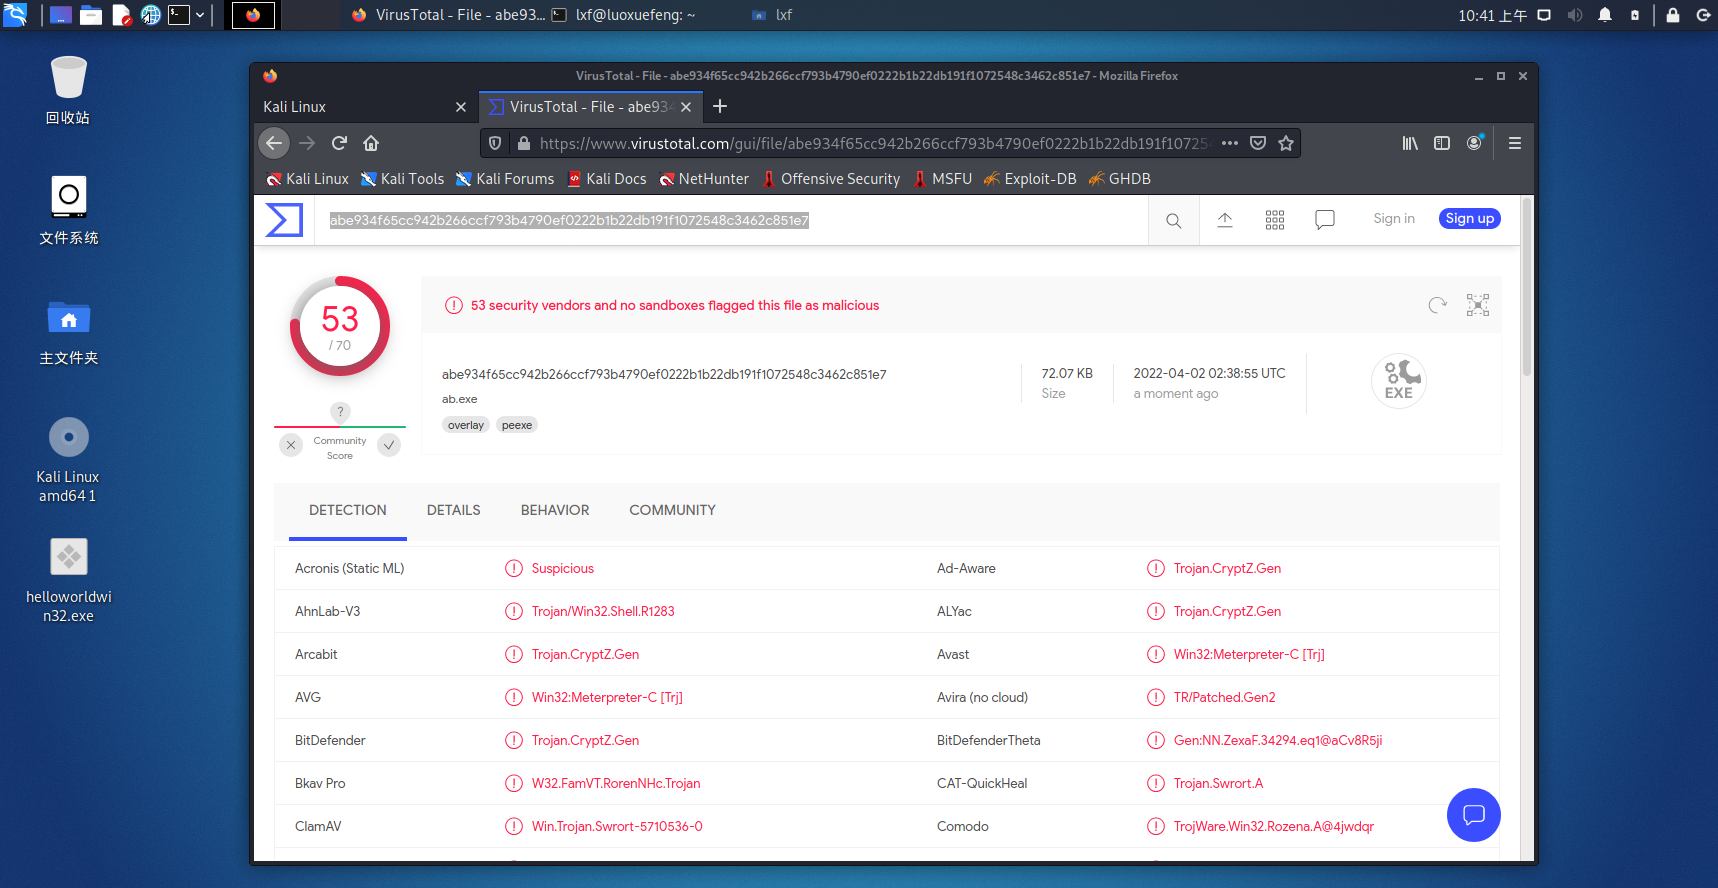Open the Firefox account icon

1474,143
